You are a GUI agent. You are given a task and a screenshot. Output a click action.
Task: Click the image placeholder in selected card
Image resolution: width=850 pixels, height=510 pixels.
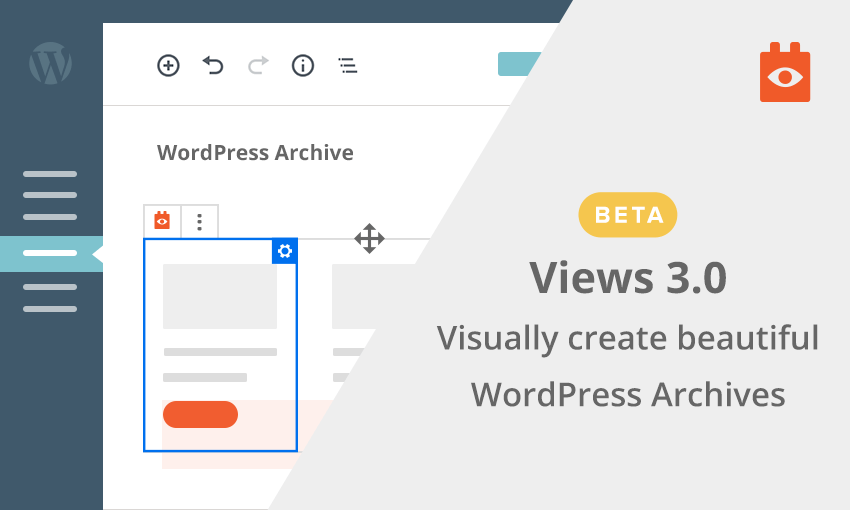220,296
